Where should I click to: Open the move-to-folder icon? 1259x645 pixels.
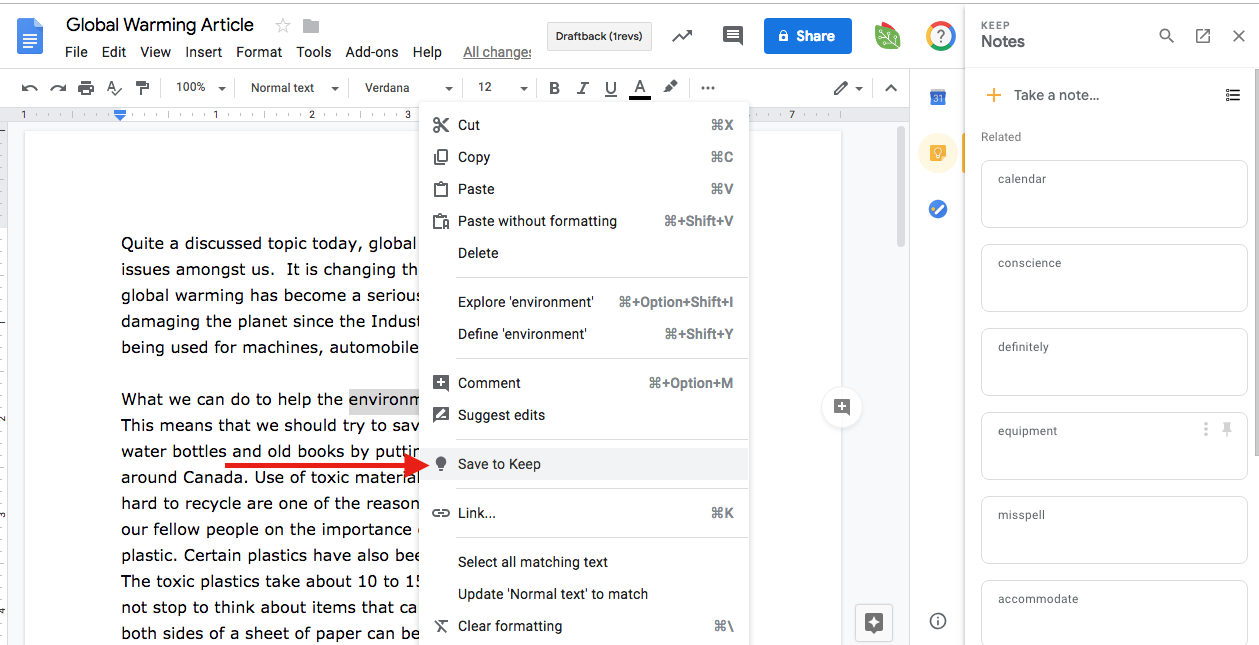(x=311, y=26)
